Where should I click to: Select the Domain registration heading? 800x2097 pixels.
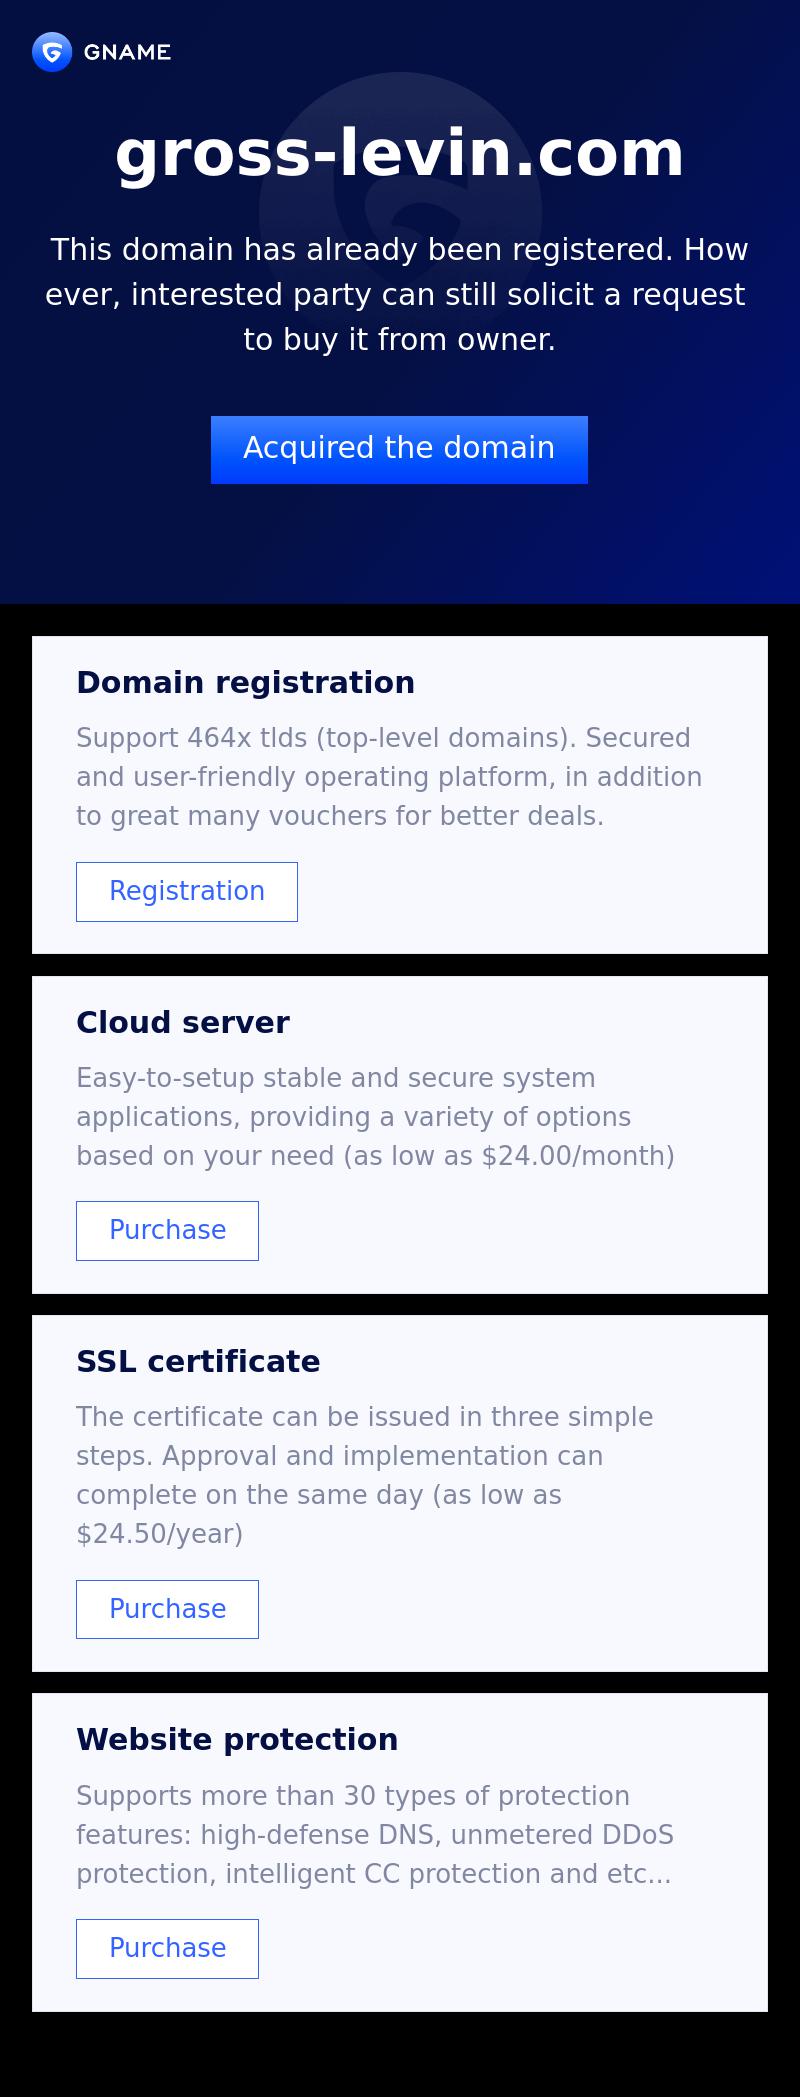pyautogui.click(x=245, y=682)
